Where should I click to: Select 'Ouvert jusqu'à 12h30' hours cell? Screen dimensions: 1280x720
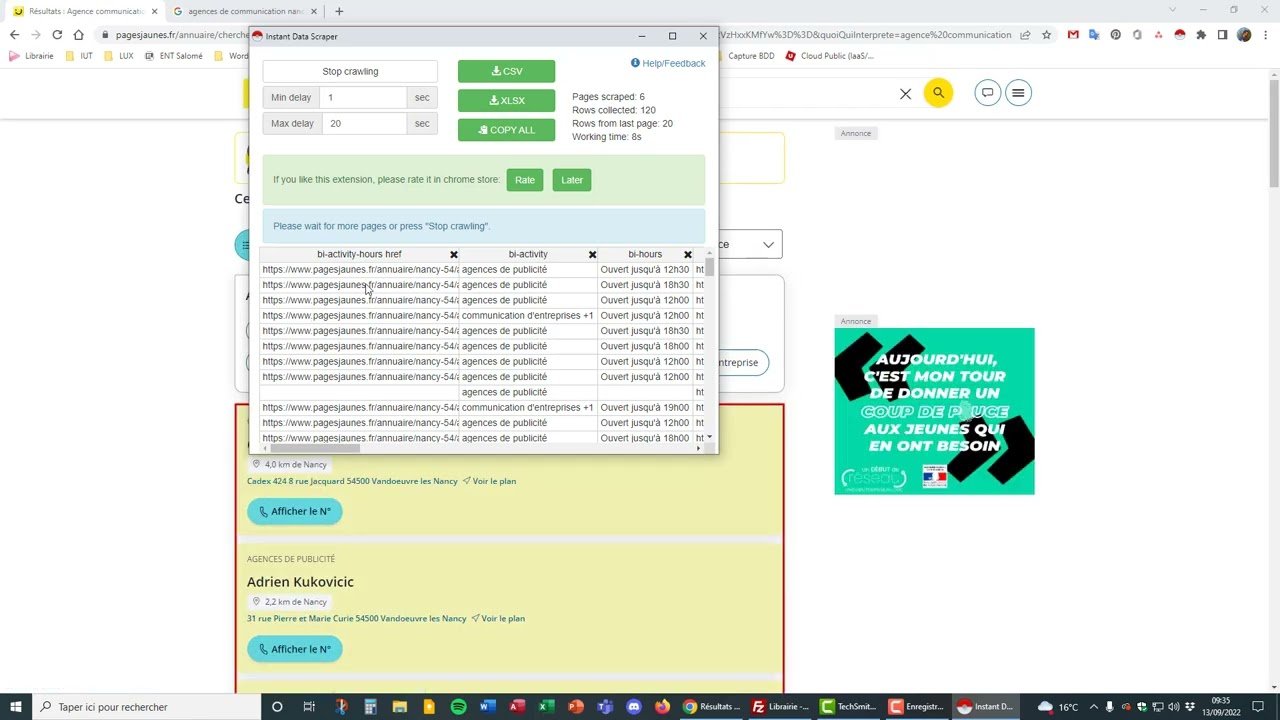645,270
